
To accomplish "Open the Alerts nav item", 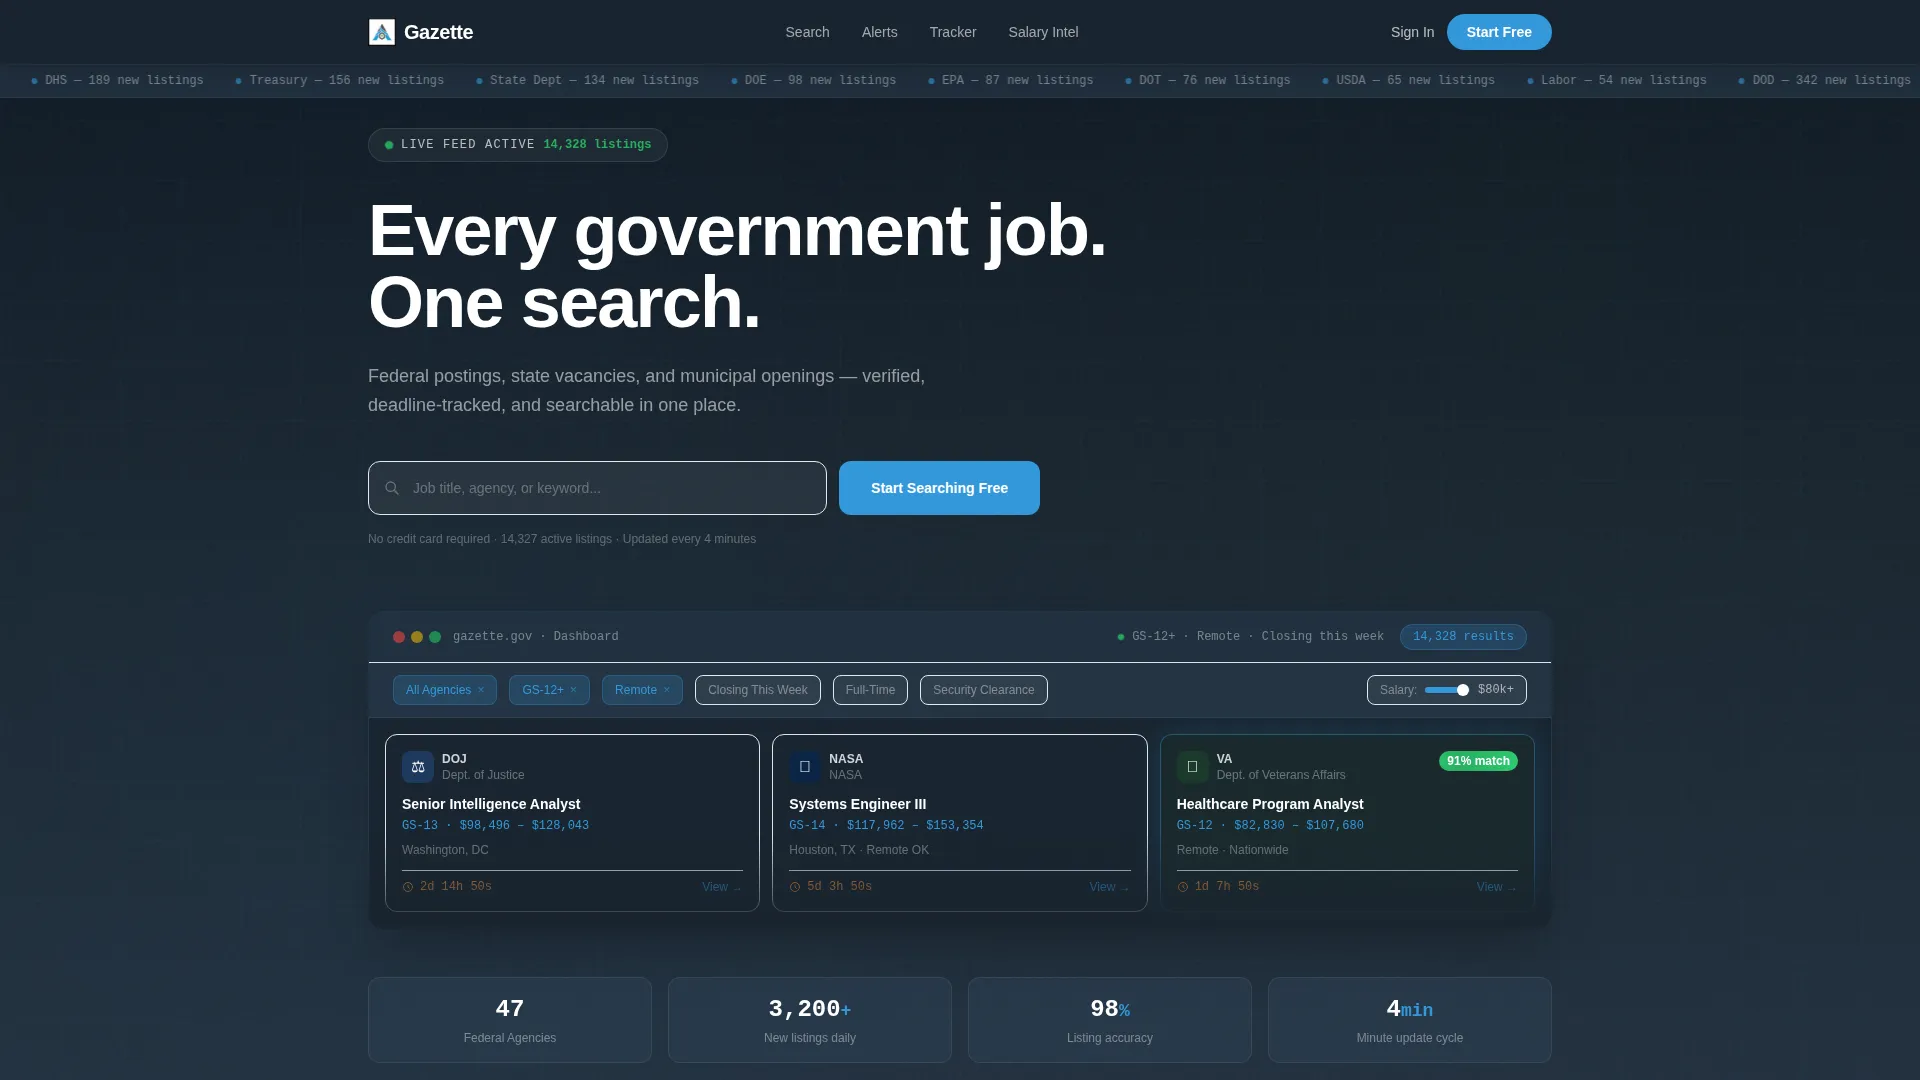I will tap(880, 32).
